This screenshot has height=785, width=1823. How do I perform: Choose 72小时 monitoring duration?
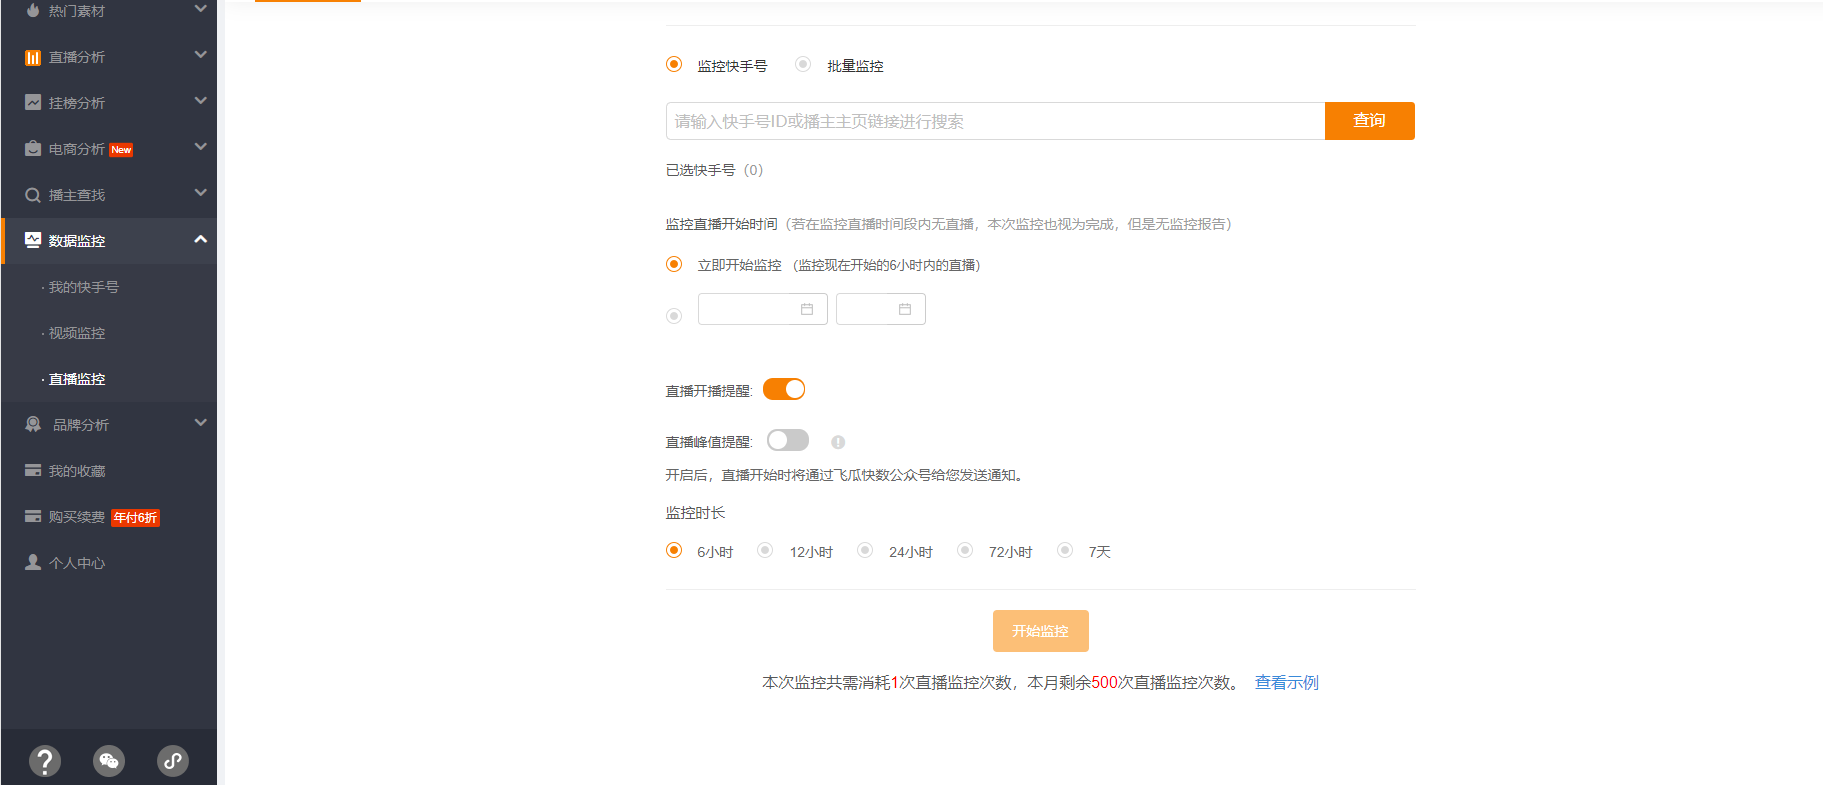965,550
